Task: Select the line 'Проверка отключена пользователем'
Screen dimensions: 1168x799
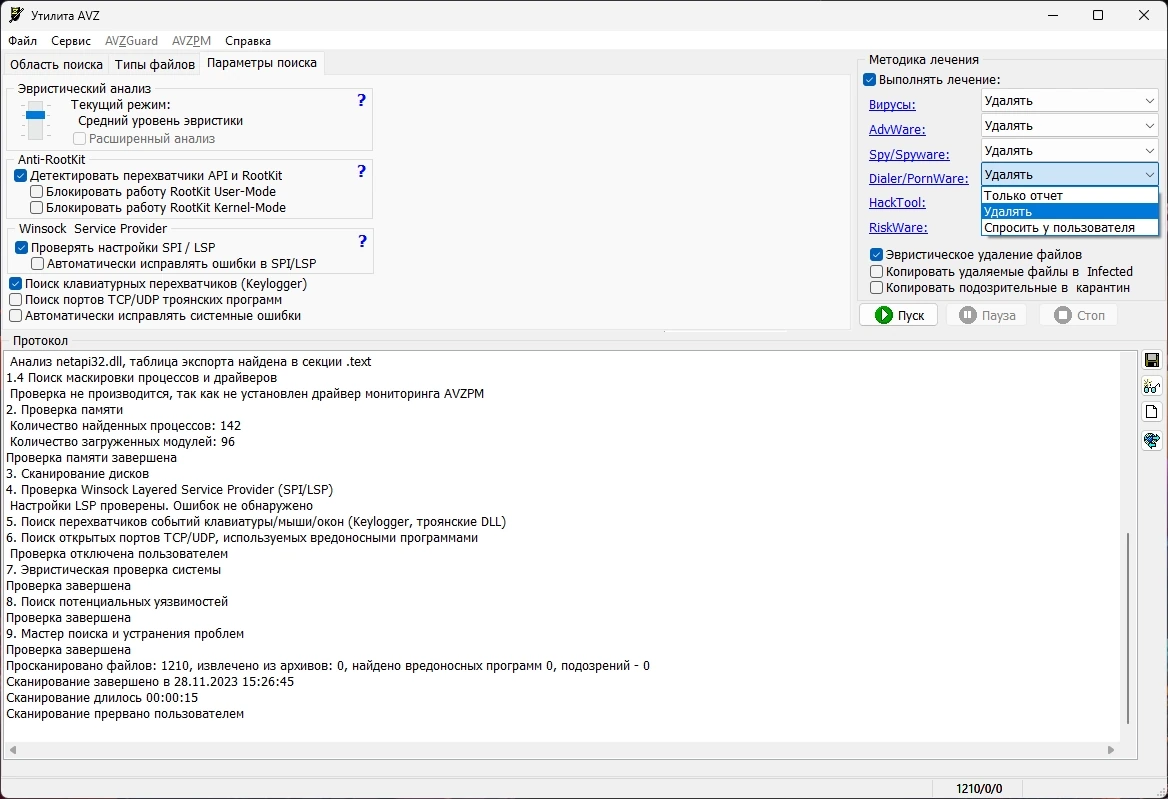Action: (118, 554)
